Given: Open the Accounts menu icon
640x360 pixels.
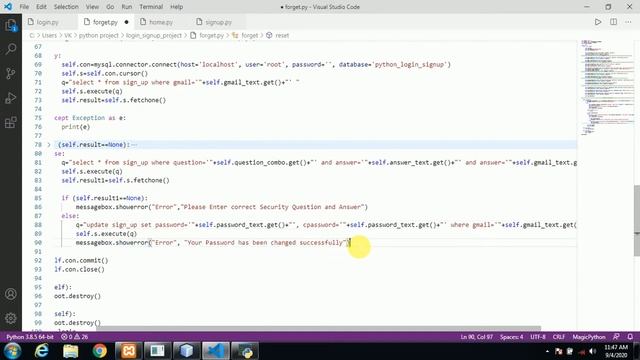Looking at the screenshot, I should coord(11,294).
